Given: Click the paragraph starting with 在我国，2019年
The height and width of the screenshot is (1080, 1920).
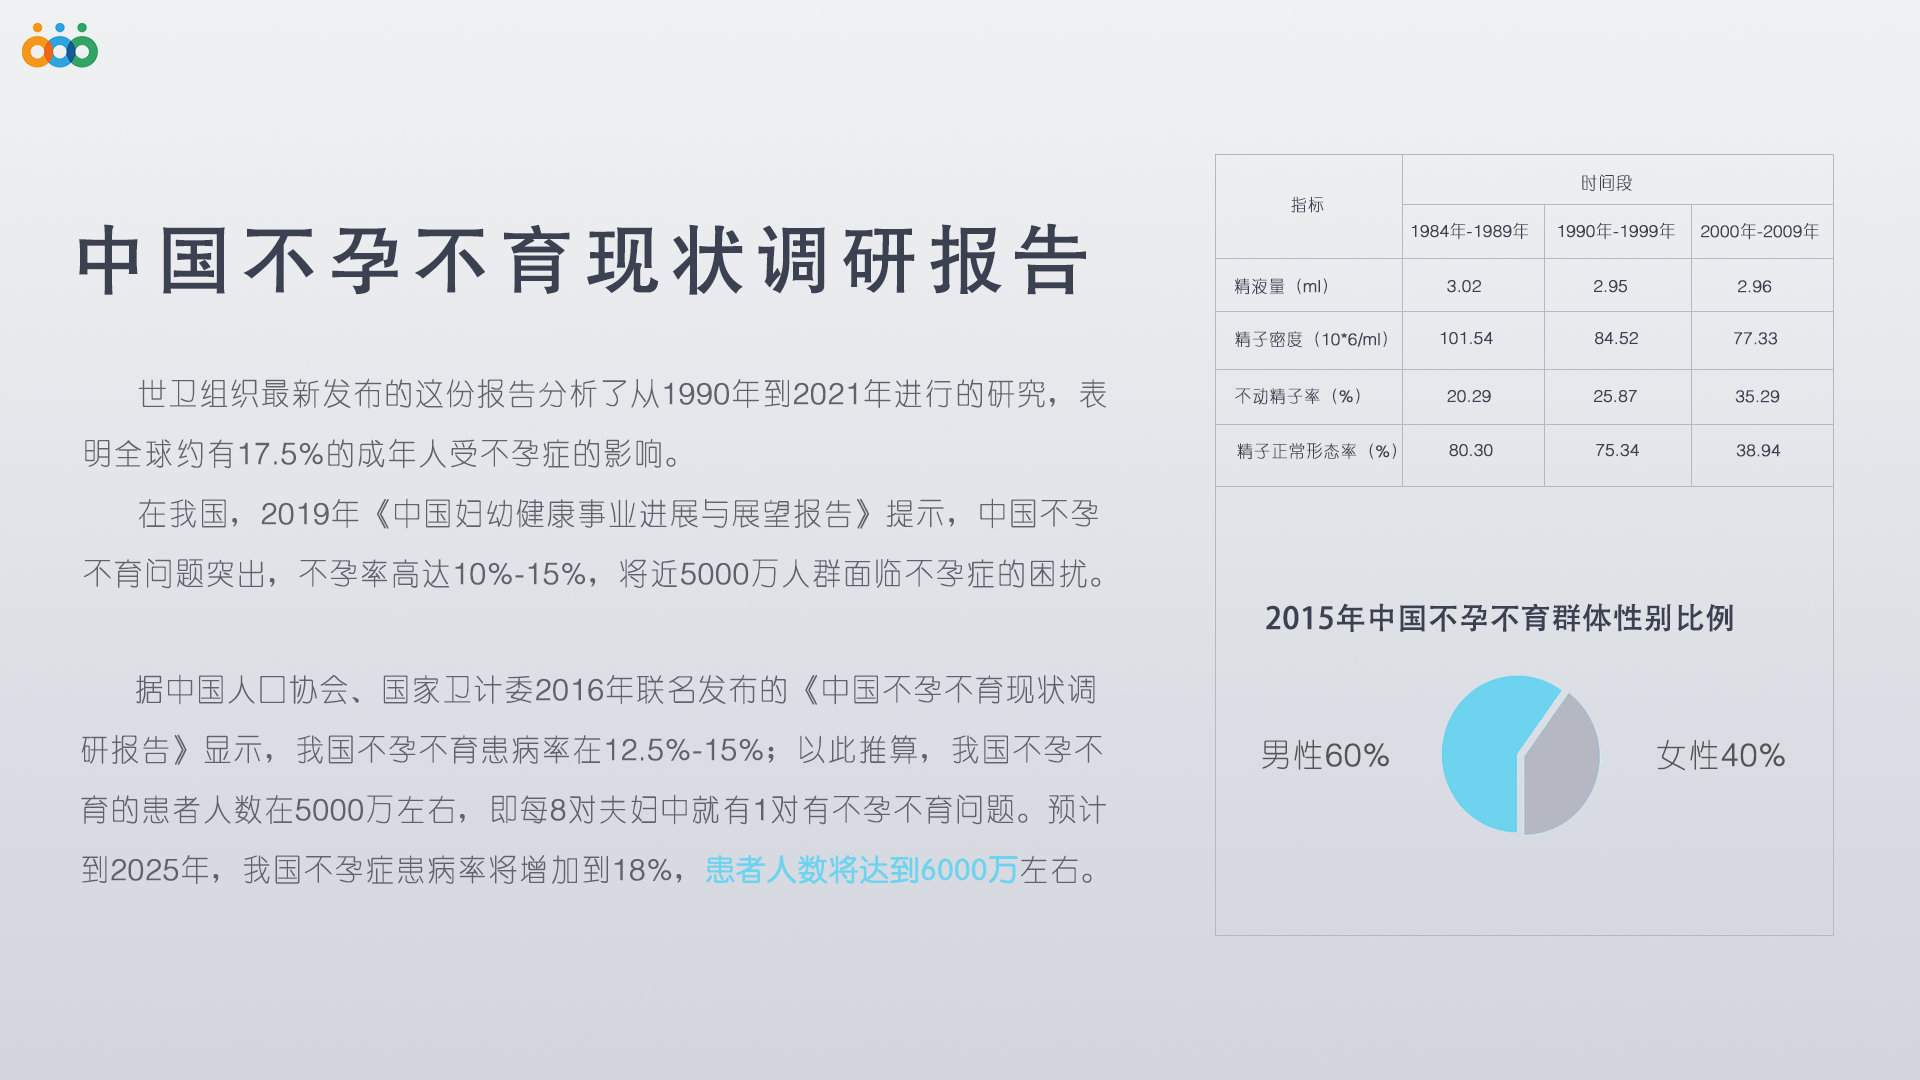Looking at the screenshot, I should tap(594, 544).
